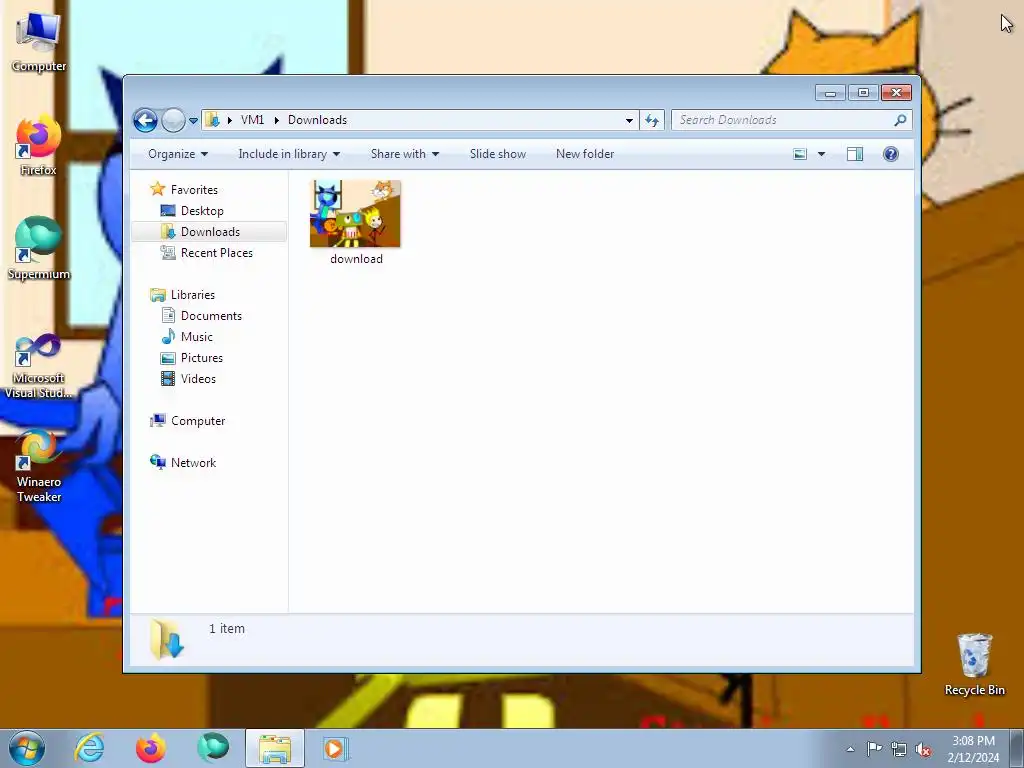Launch Windows Media Player from taskbar
The width and height of the screenshot is (1024, 768).
coord(336,748)
